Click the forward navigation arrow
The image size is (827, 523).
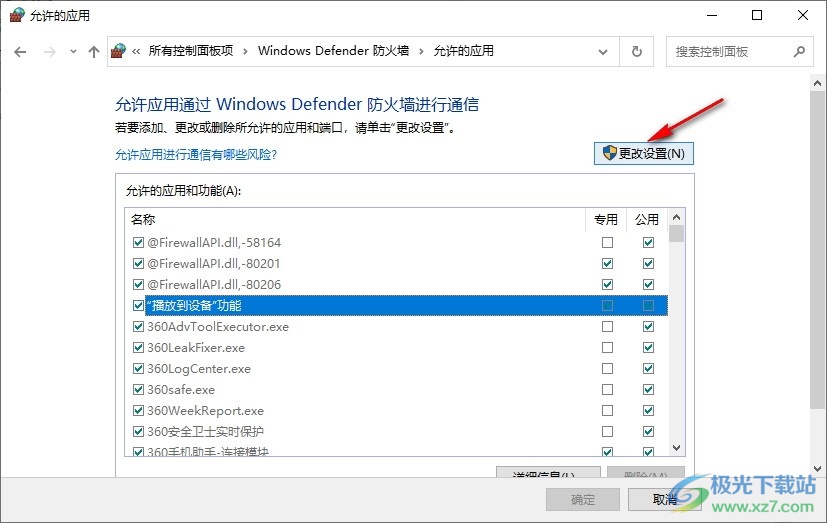(50, 52)
